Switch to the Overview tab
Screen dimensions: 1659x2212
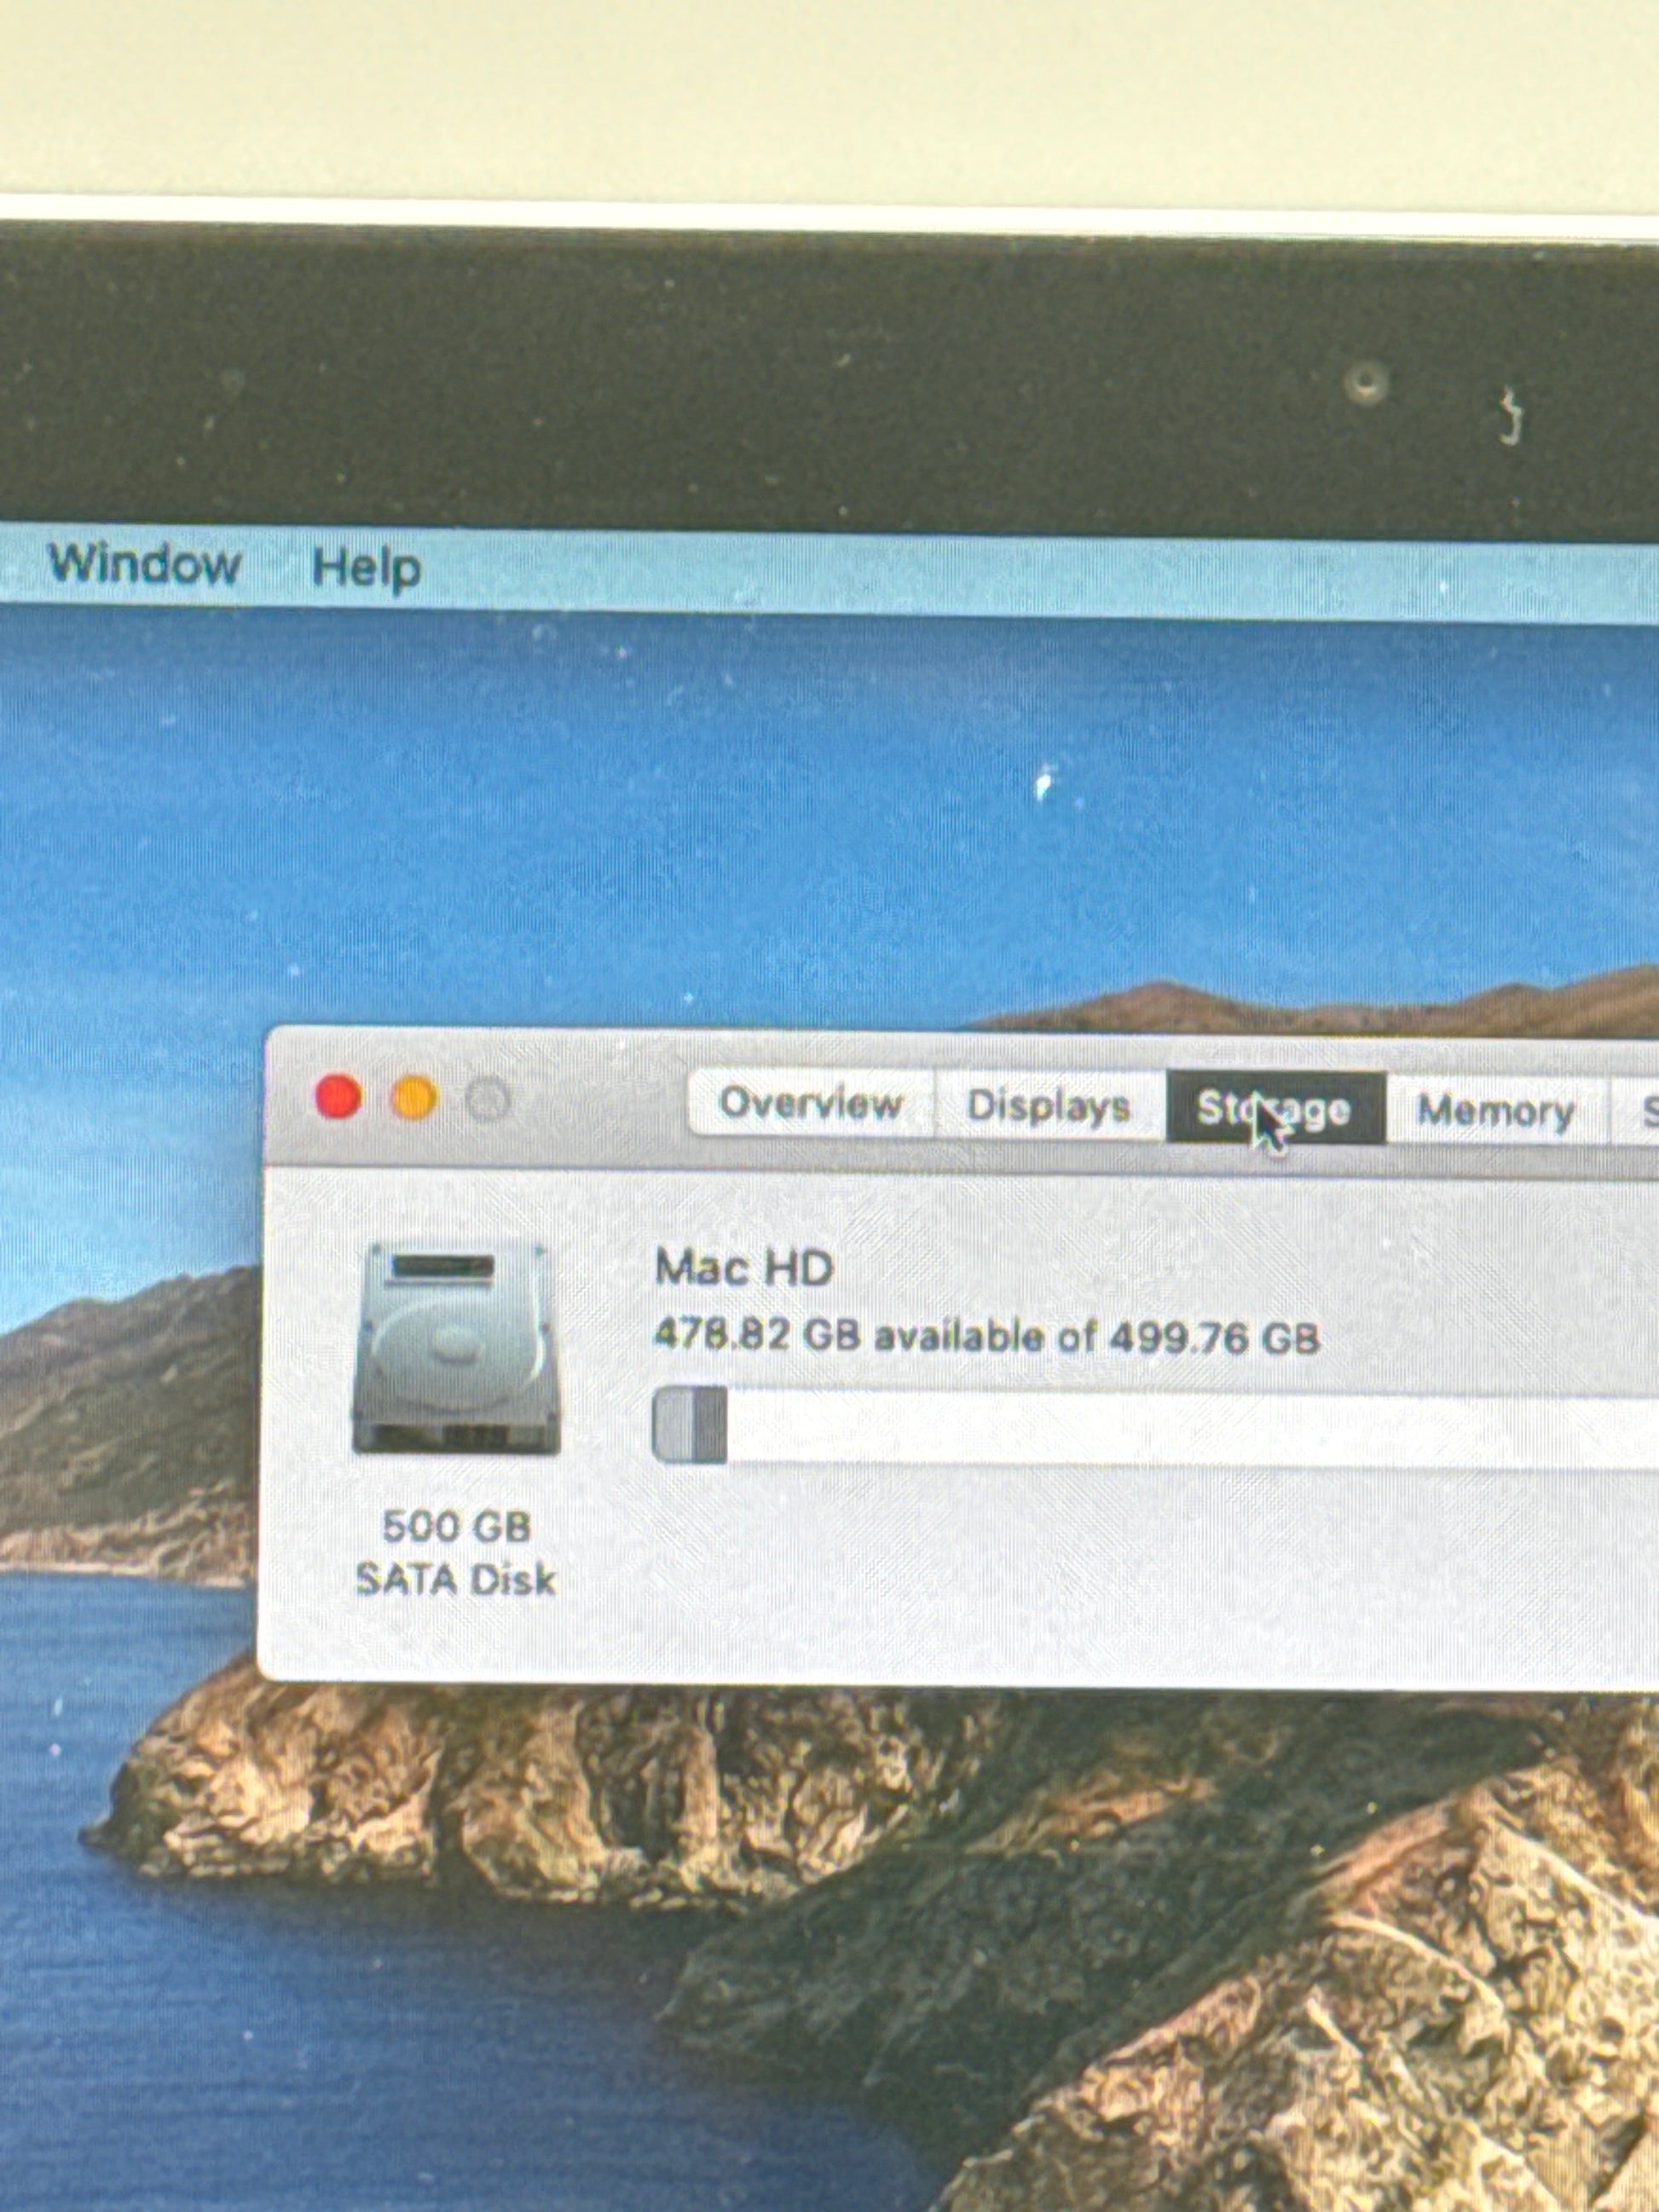810,1104
